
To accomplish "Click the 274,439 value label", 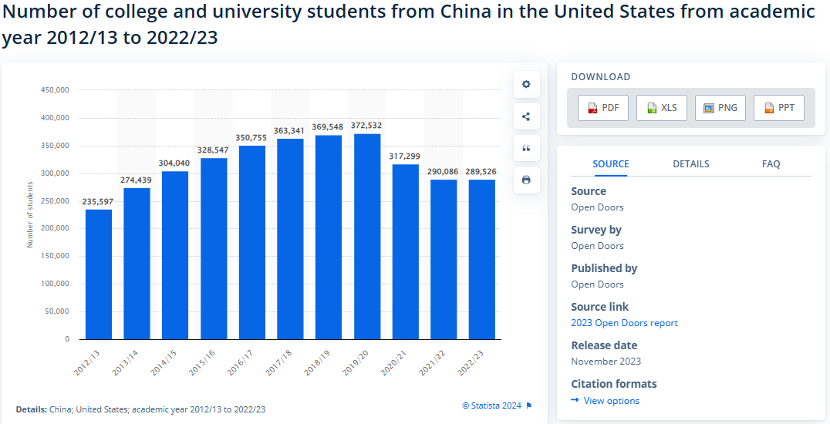I will (136, 180).
